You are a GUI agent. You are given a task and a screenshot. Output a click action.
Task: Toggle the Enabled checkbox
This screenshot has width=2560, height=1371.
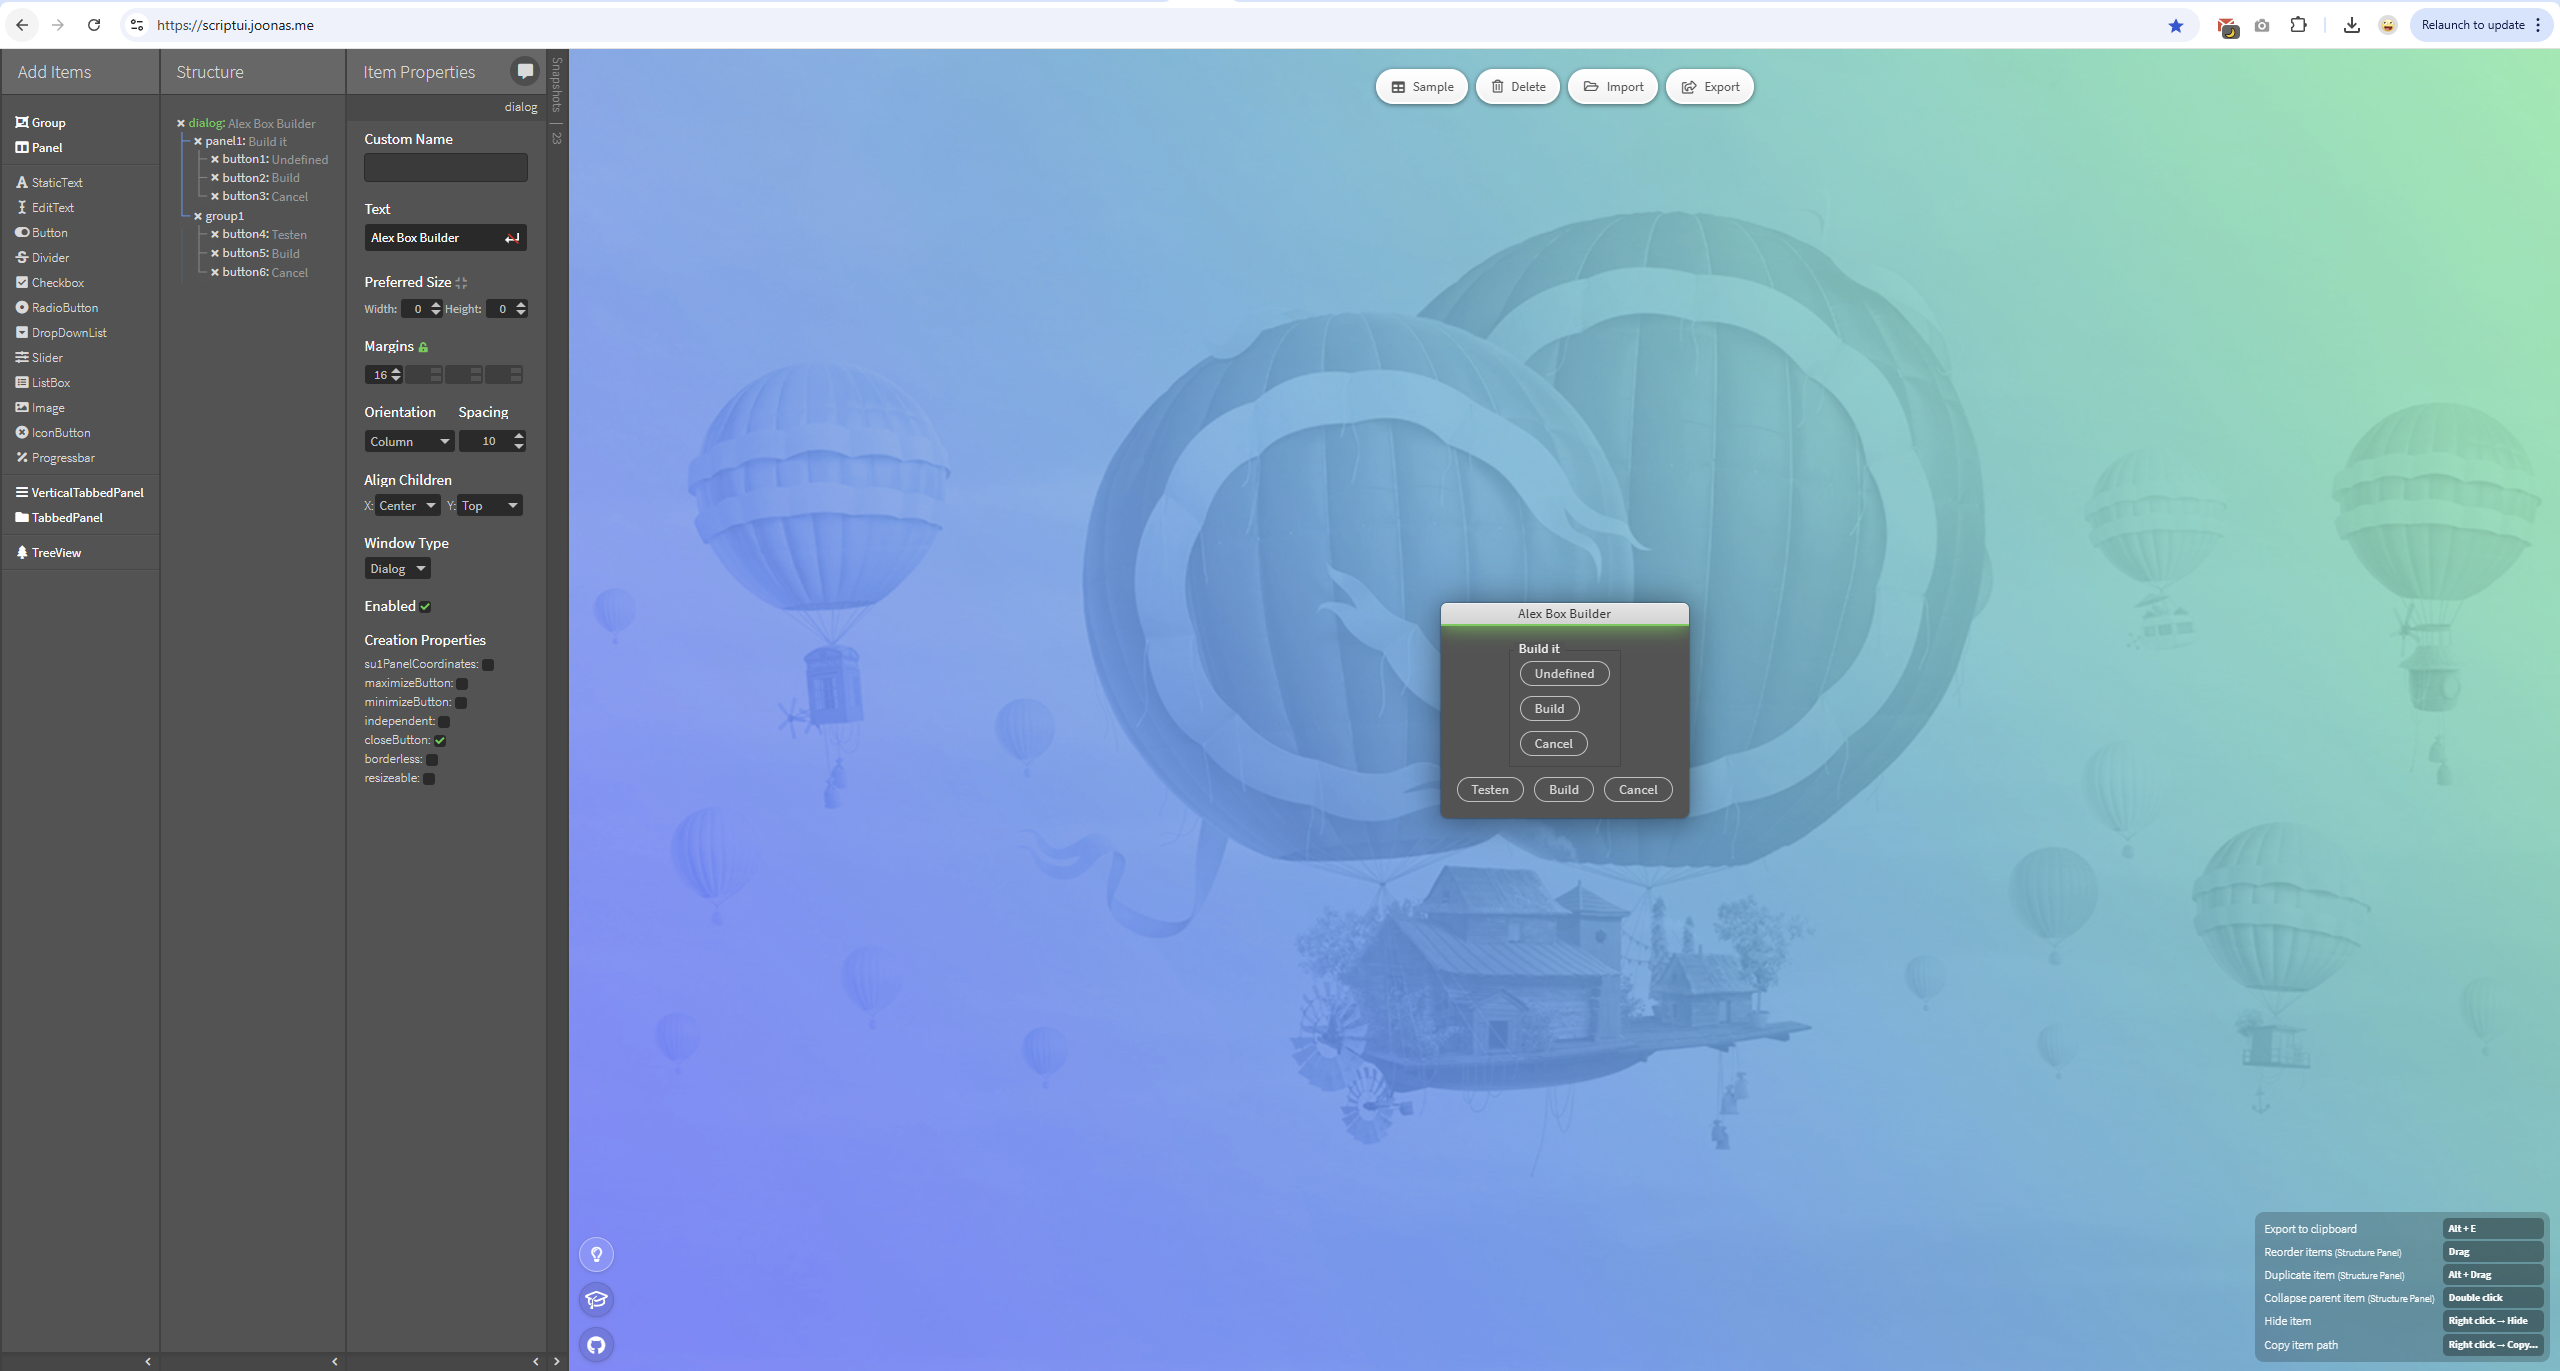(425, 607)
